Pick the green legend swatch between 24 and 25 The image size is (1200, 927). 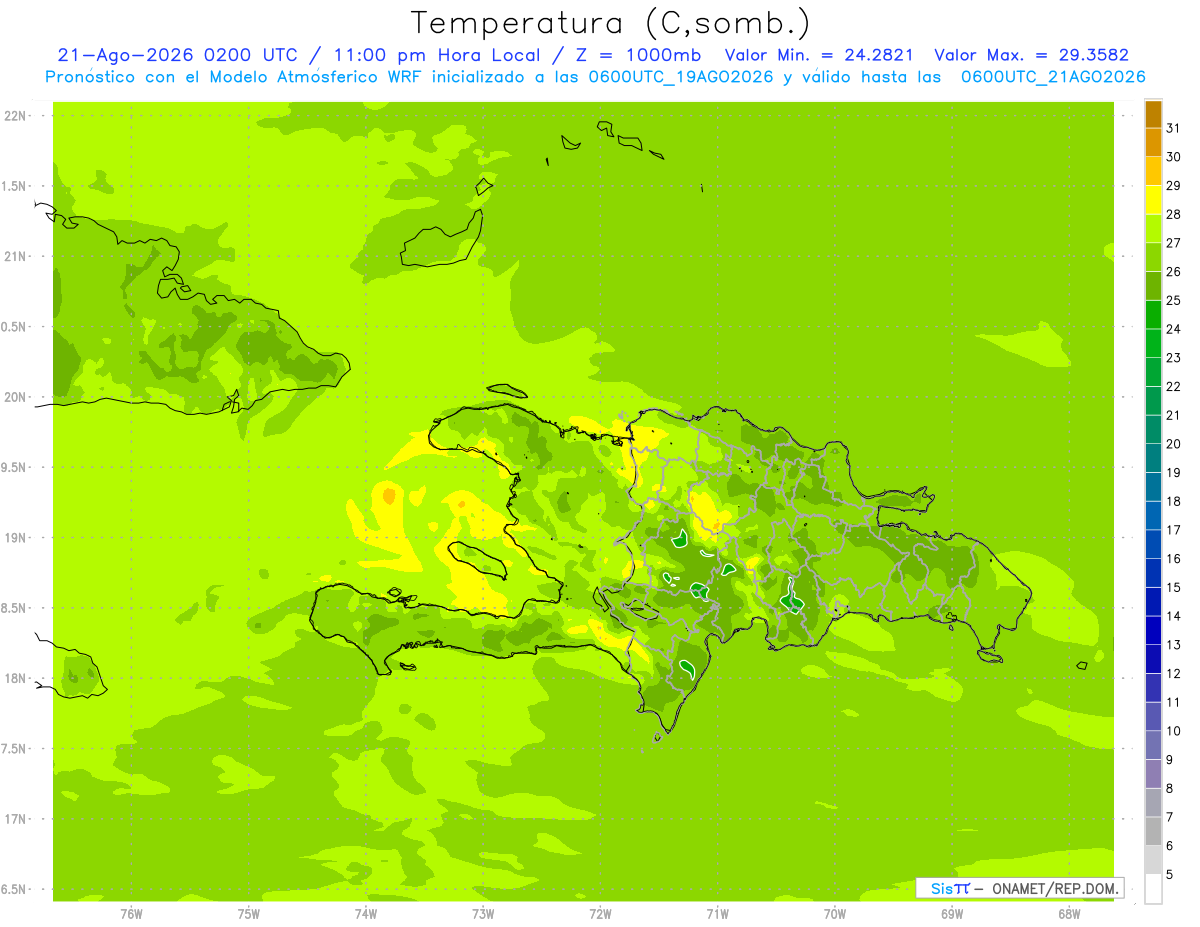(x=1153, y=314)
